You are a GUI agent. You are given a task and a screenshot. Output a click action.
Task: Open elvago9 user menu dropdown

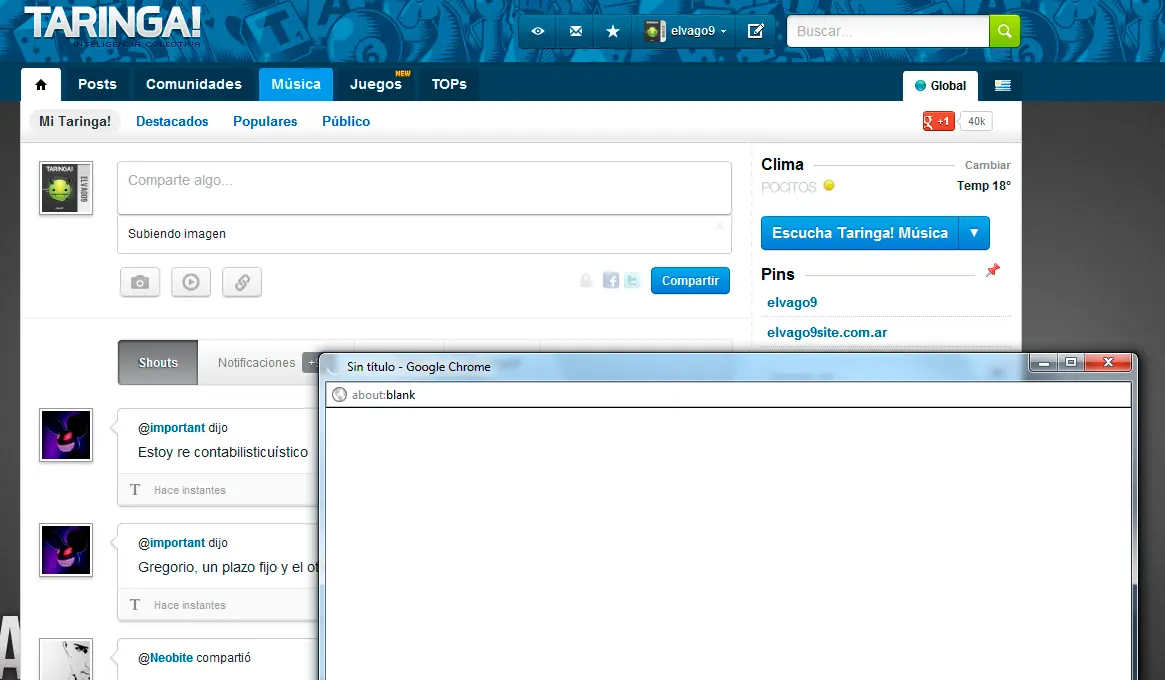(685, 31)
